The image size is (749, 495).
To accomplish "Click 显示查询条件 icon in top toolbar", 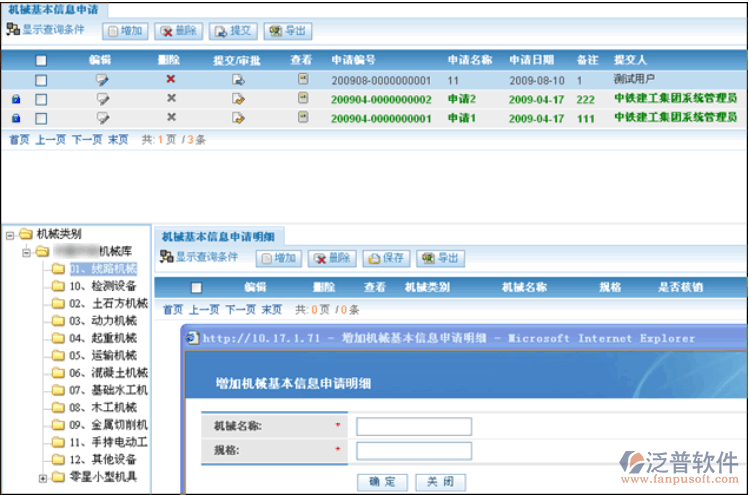I will (12, 30).
